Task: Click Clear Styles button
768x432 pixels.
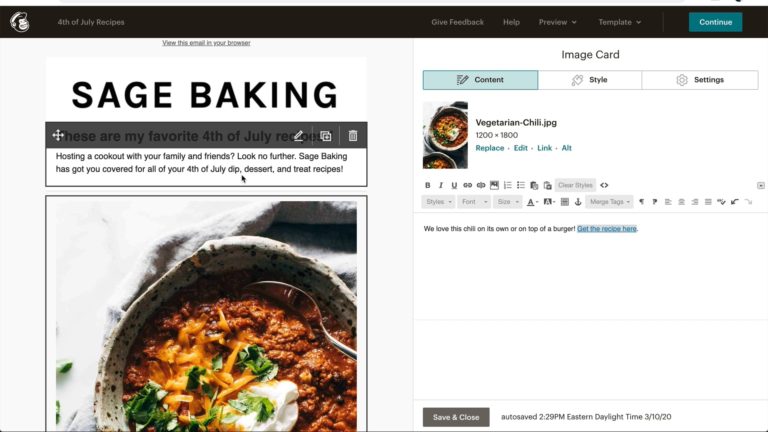Action: click(x=575, y=185)
